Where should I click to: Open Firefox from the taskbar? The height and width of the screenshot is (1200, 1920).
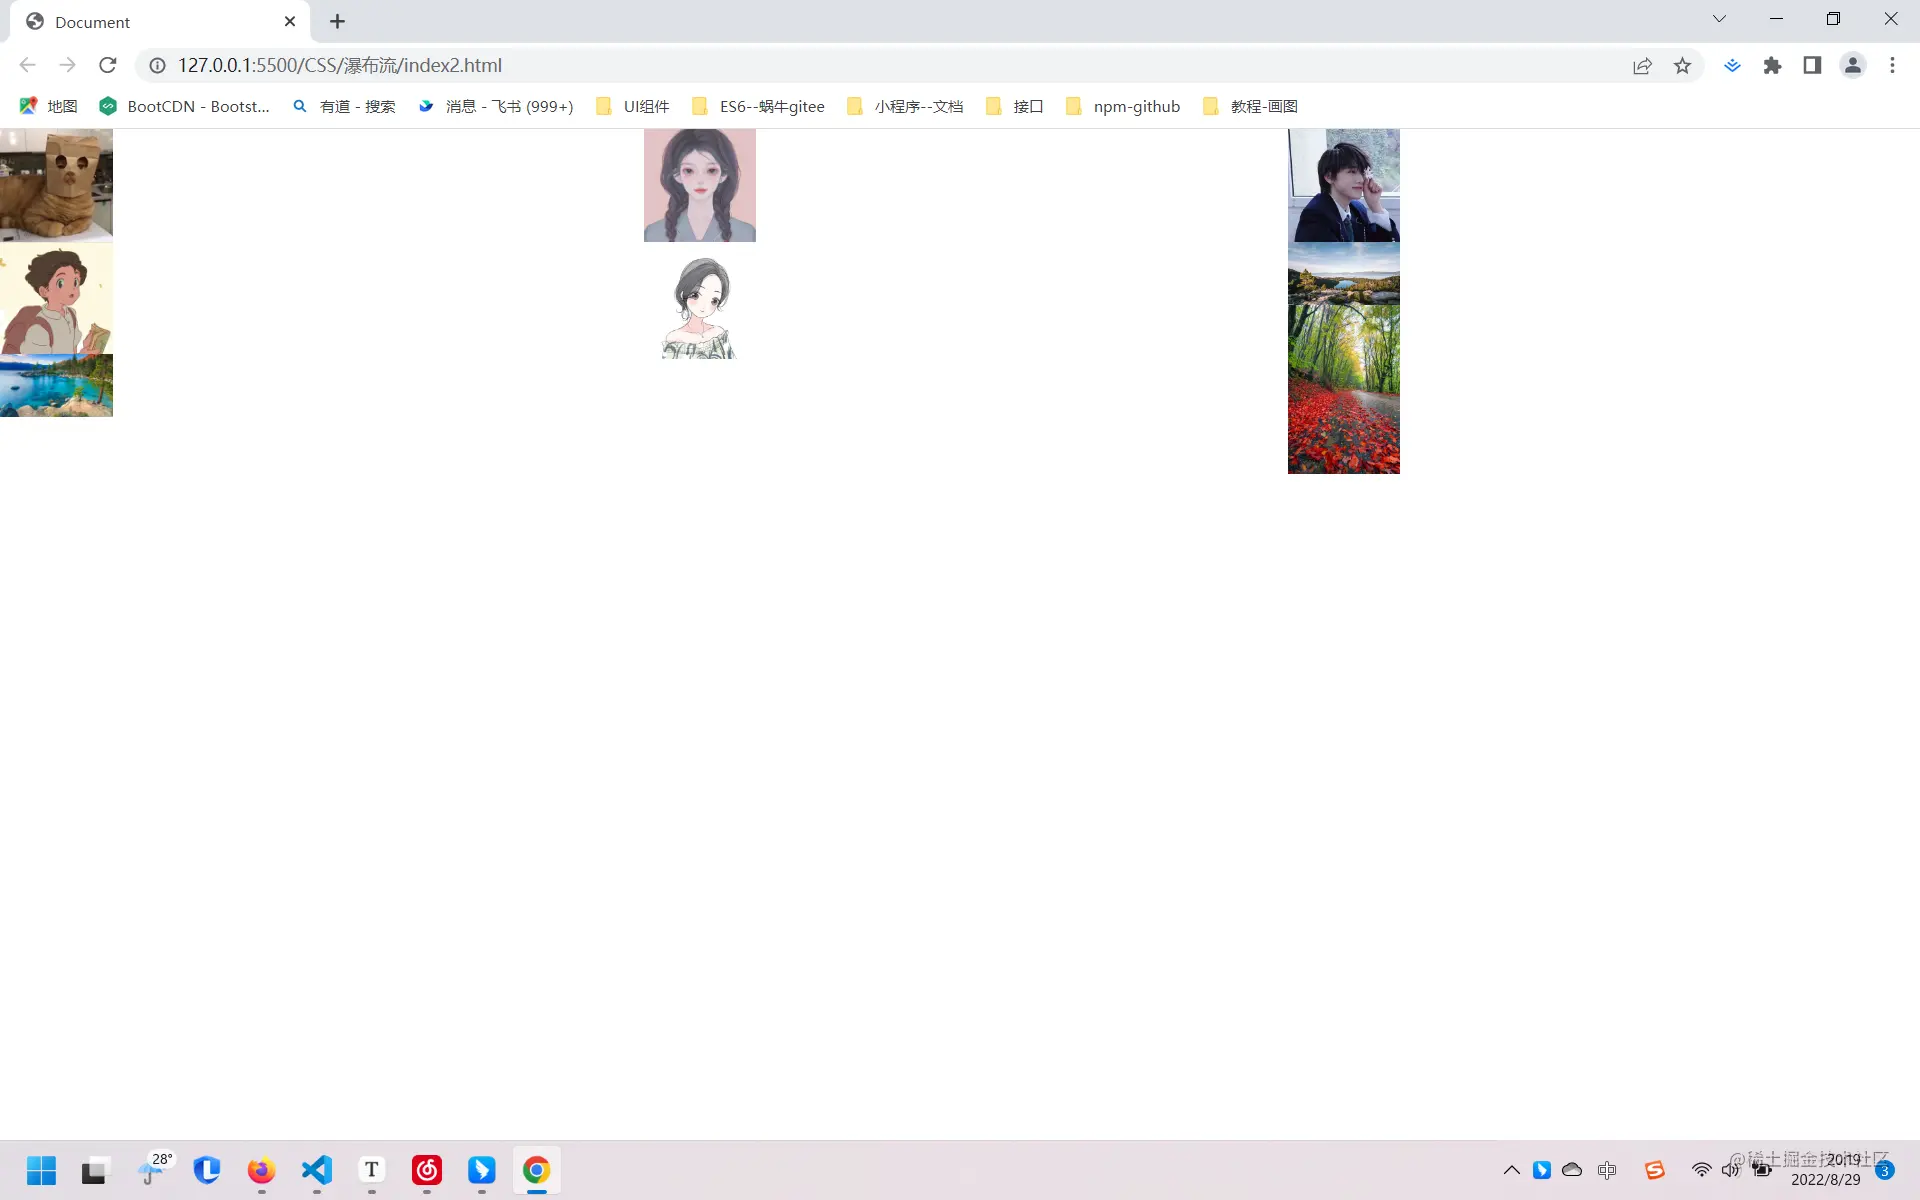pyautogui.click(x=261, y=1169)
